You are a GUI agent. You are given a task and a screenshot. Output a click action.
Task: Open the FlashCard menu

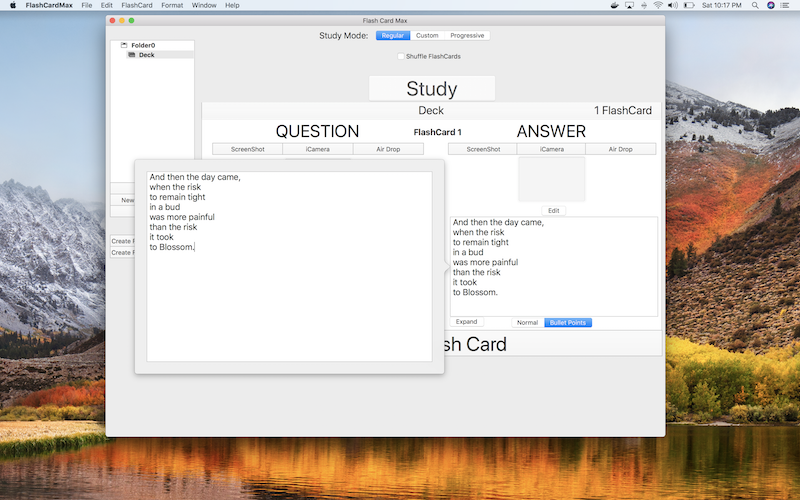[137, 5]
